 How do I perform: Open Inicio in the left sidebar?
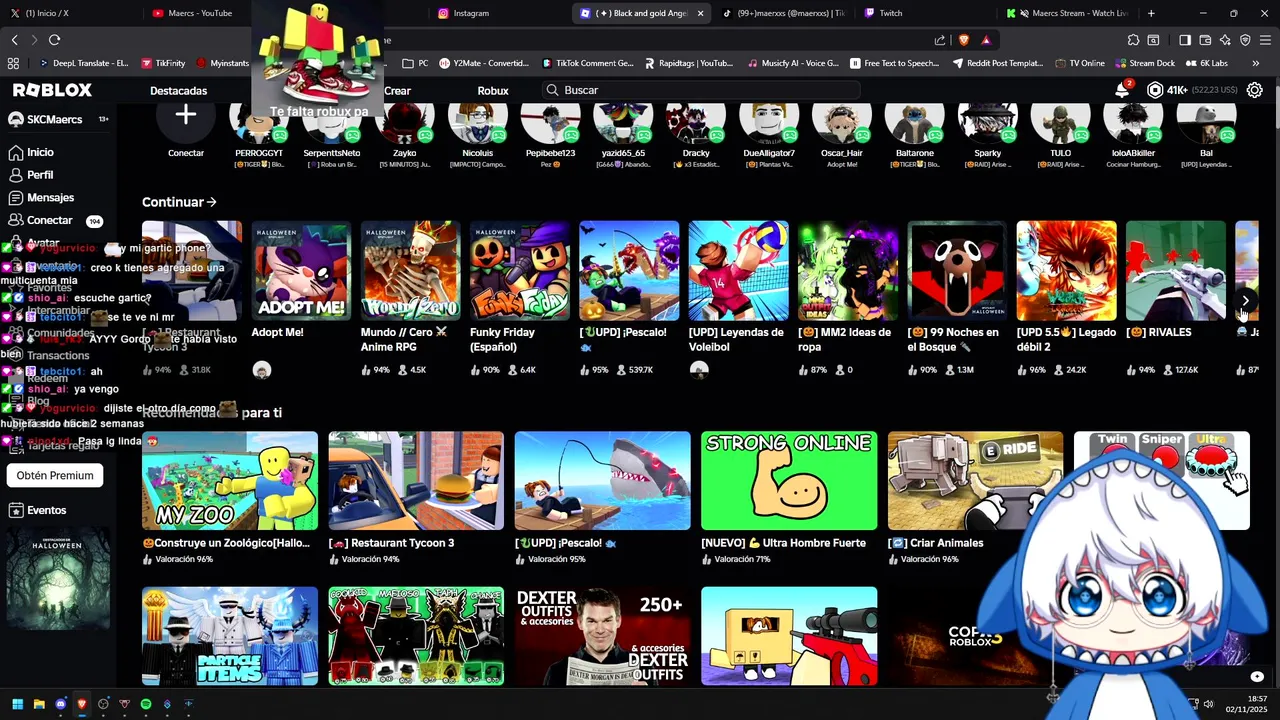click(x=30, y=152)
